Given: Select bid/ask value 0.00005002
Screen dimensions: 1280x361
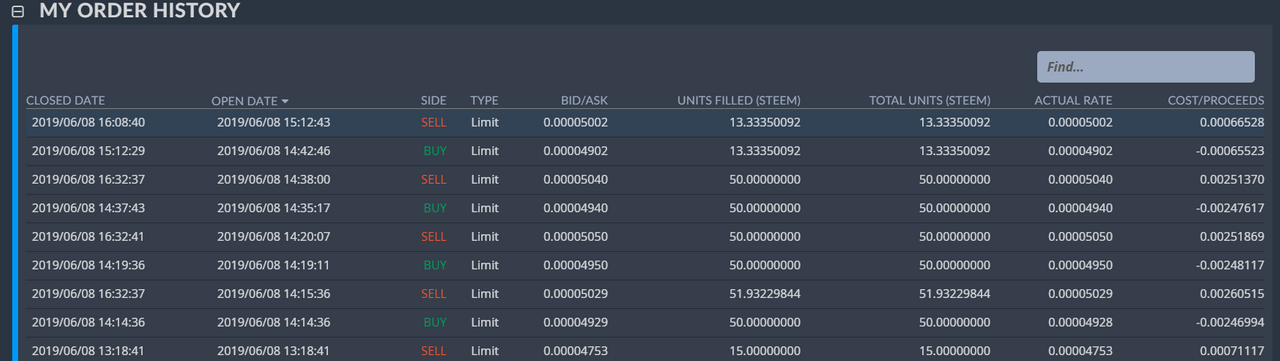Looking at the screenshot, I should pos(576,122).
